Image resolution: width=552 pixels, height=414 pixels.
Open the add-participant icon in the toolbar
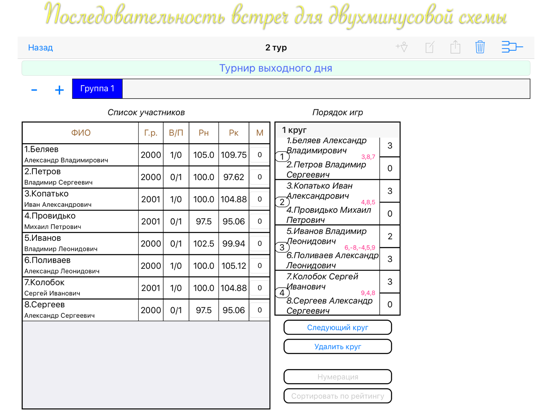[402, 47]
